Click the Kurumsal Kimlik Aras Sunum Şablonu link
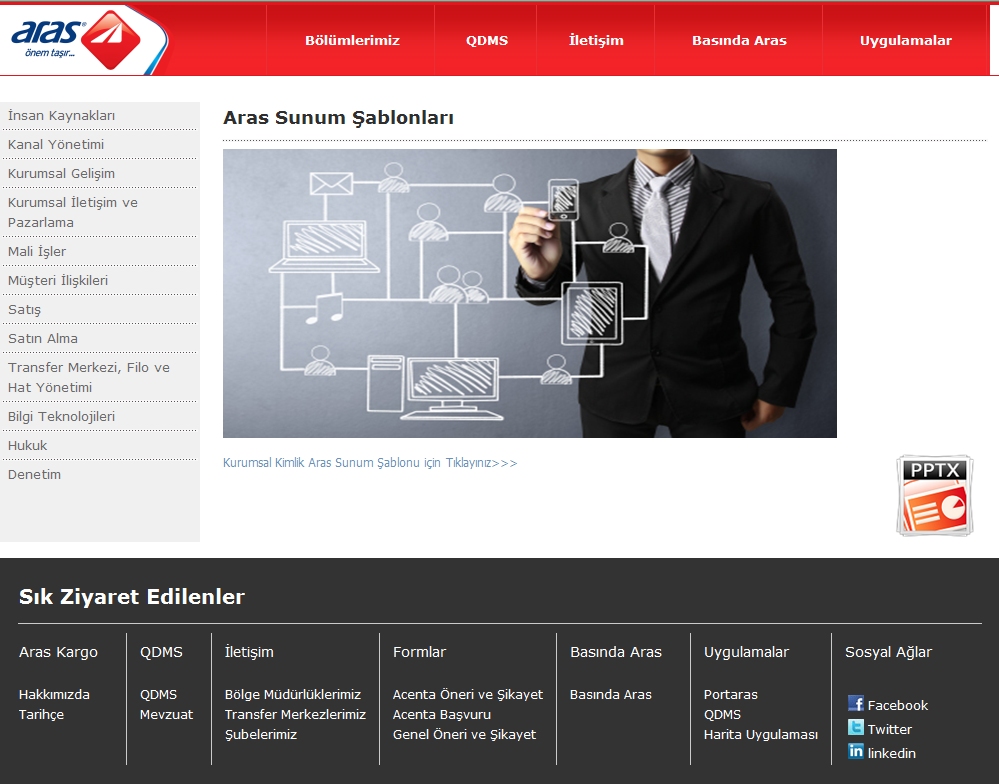The image size is (999, 784). (x=370, y=463)
